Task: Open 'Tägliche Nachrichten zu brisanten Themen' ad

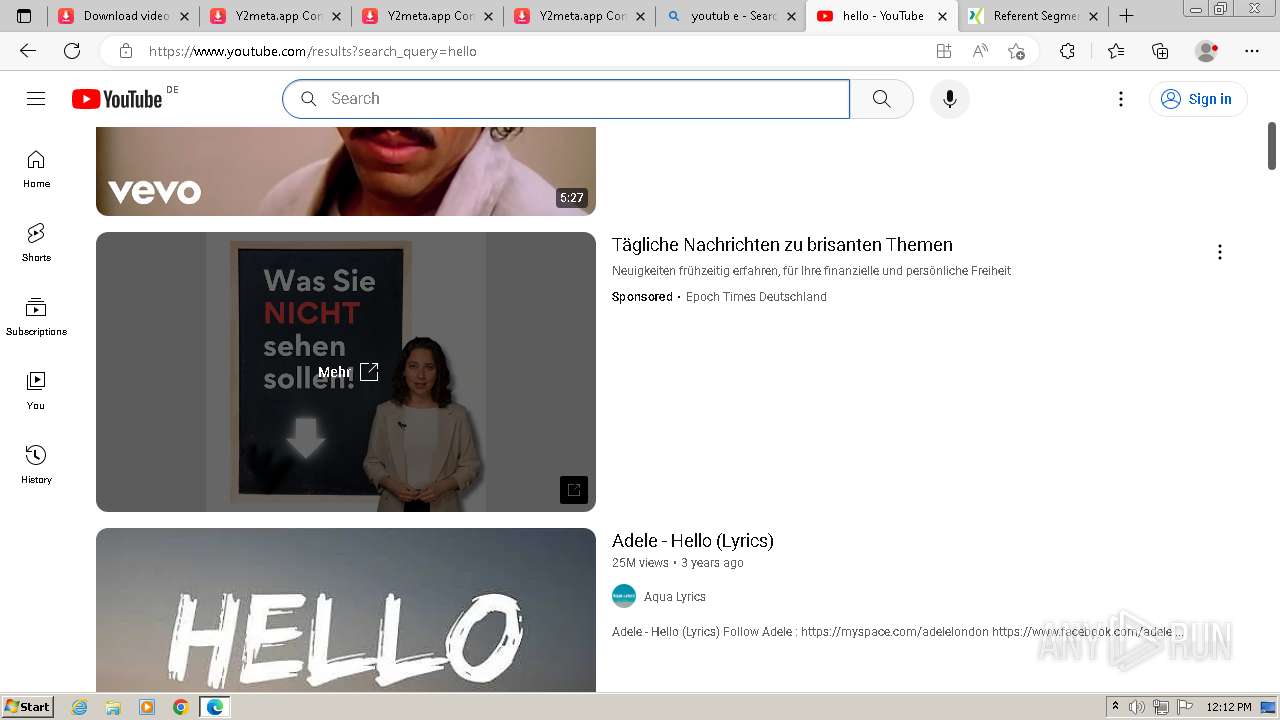Action: click(782, 245)
